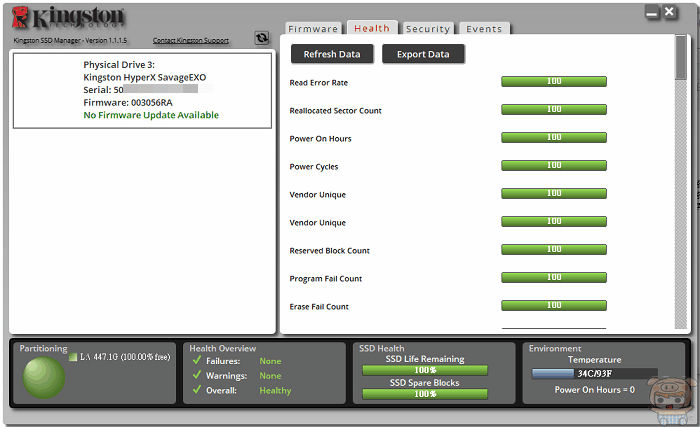Click the Kingston HyperX SavageEXO name

tap(145, 77)
